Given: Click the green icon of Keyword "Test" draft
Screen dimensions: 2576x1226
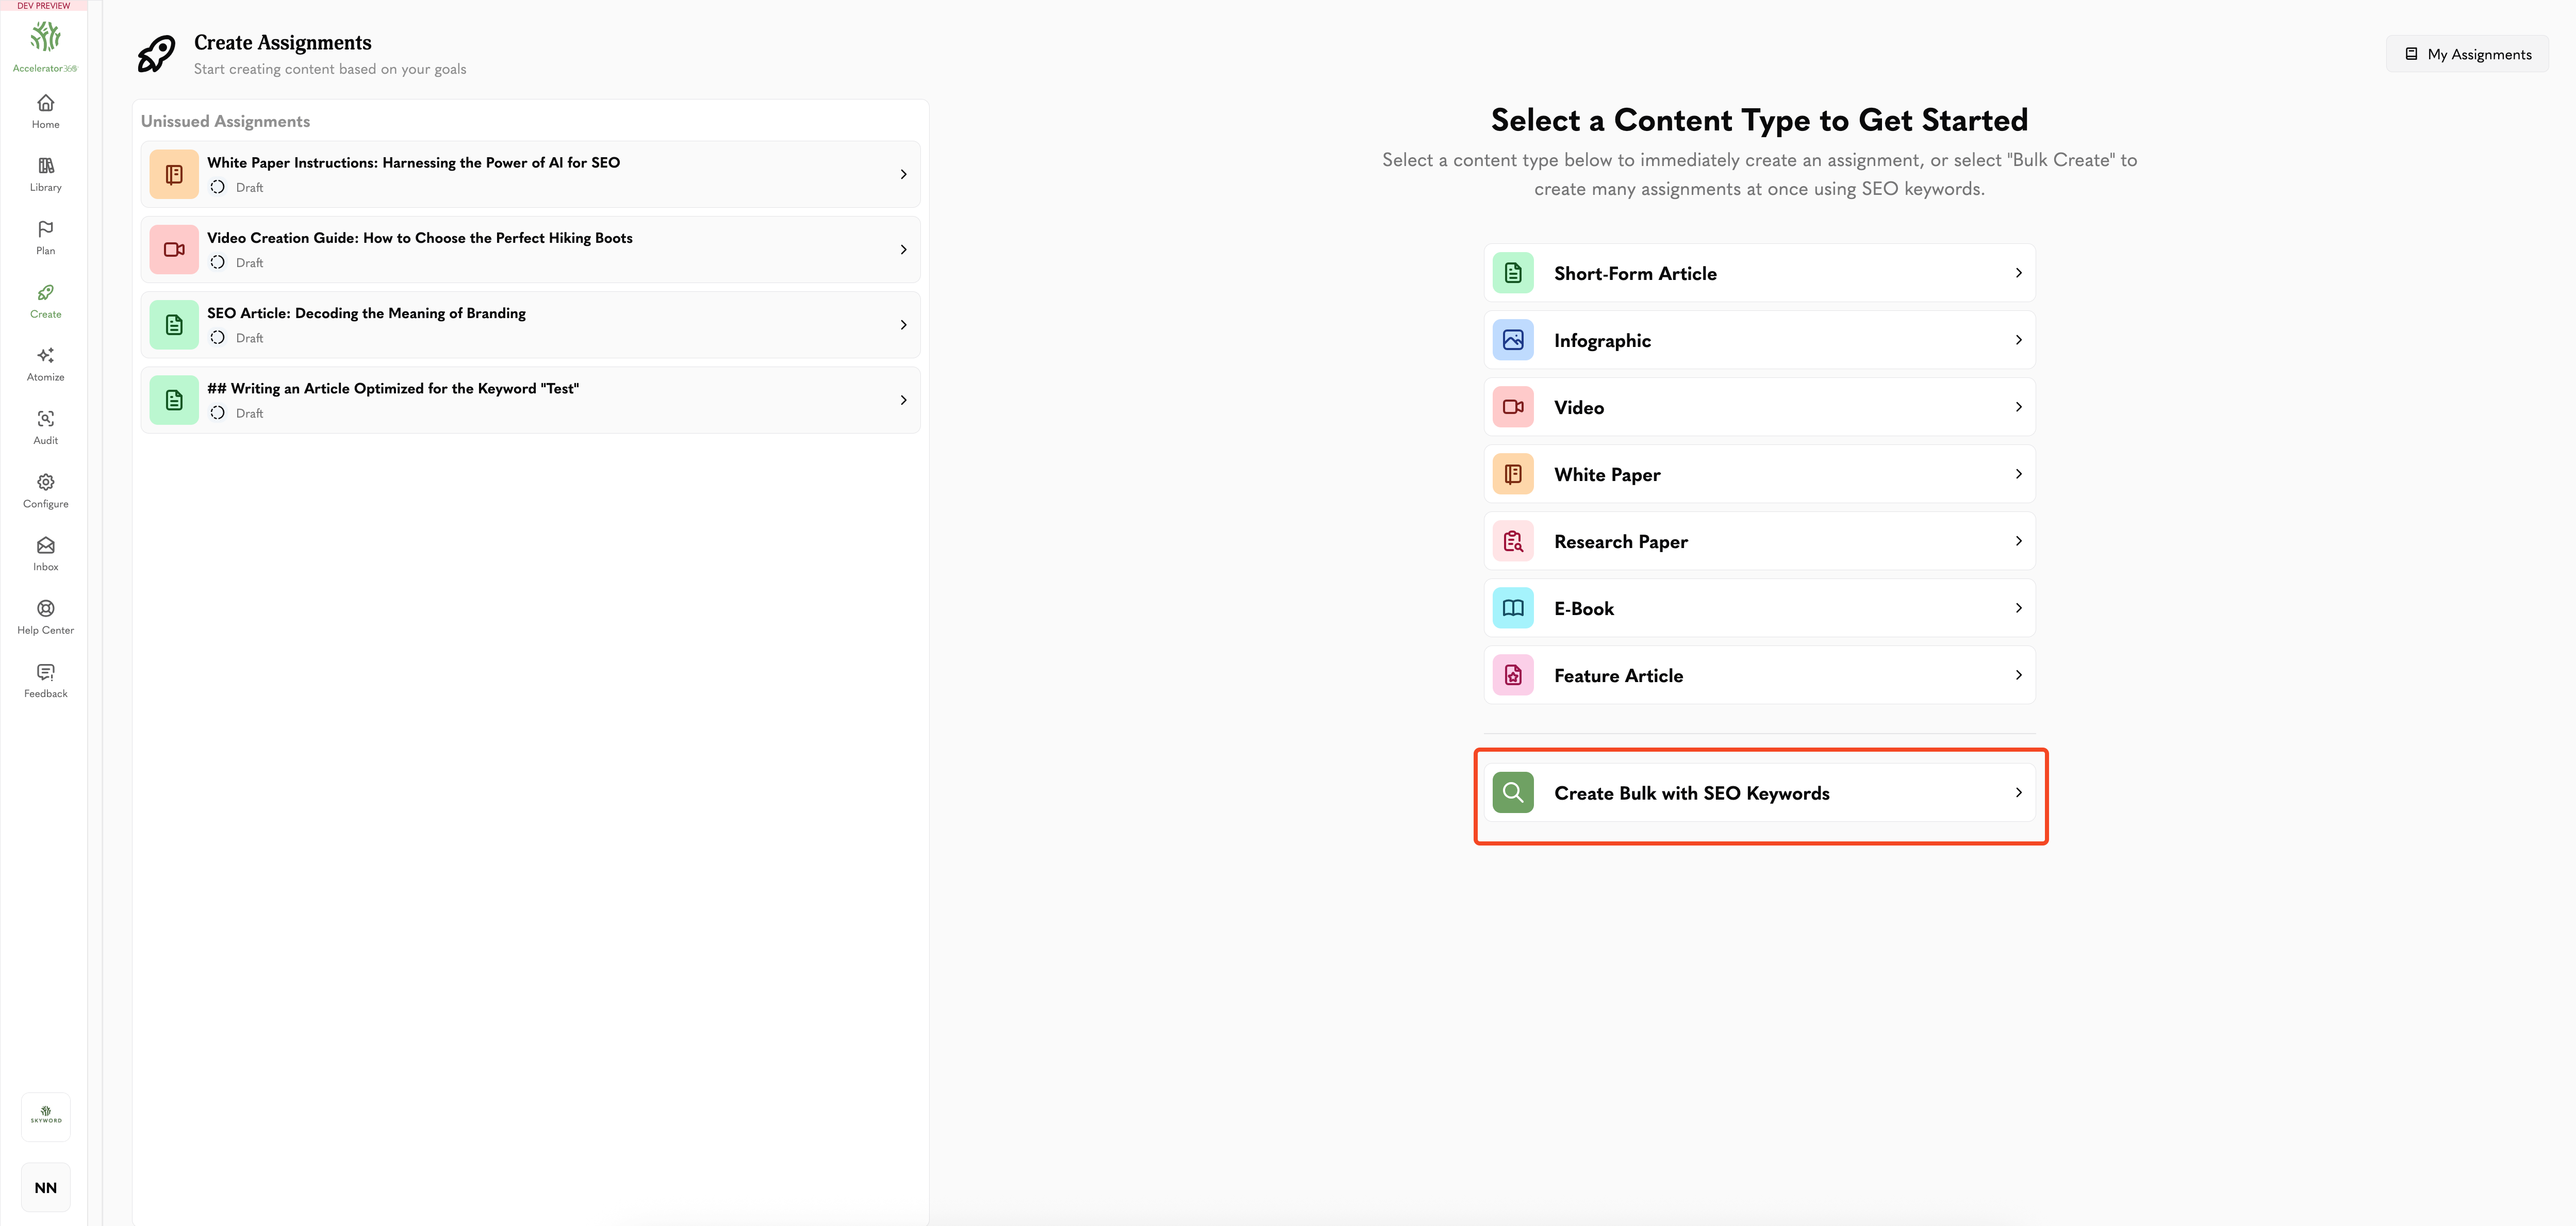Looking at the screenshot, I should point(174,400).
